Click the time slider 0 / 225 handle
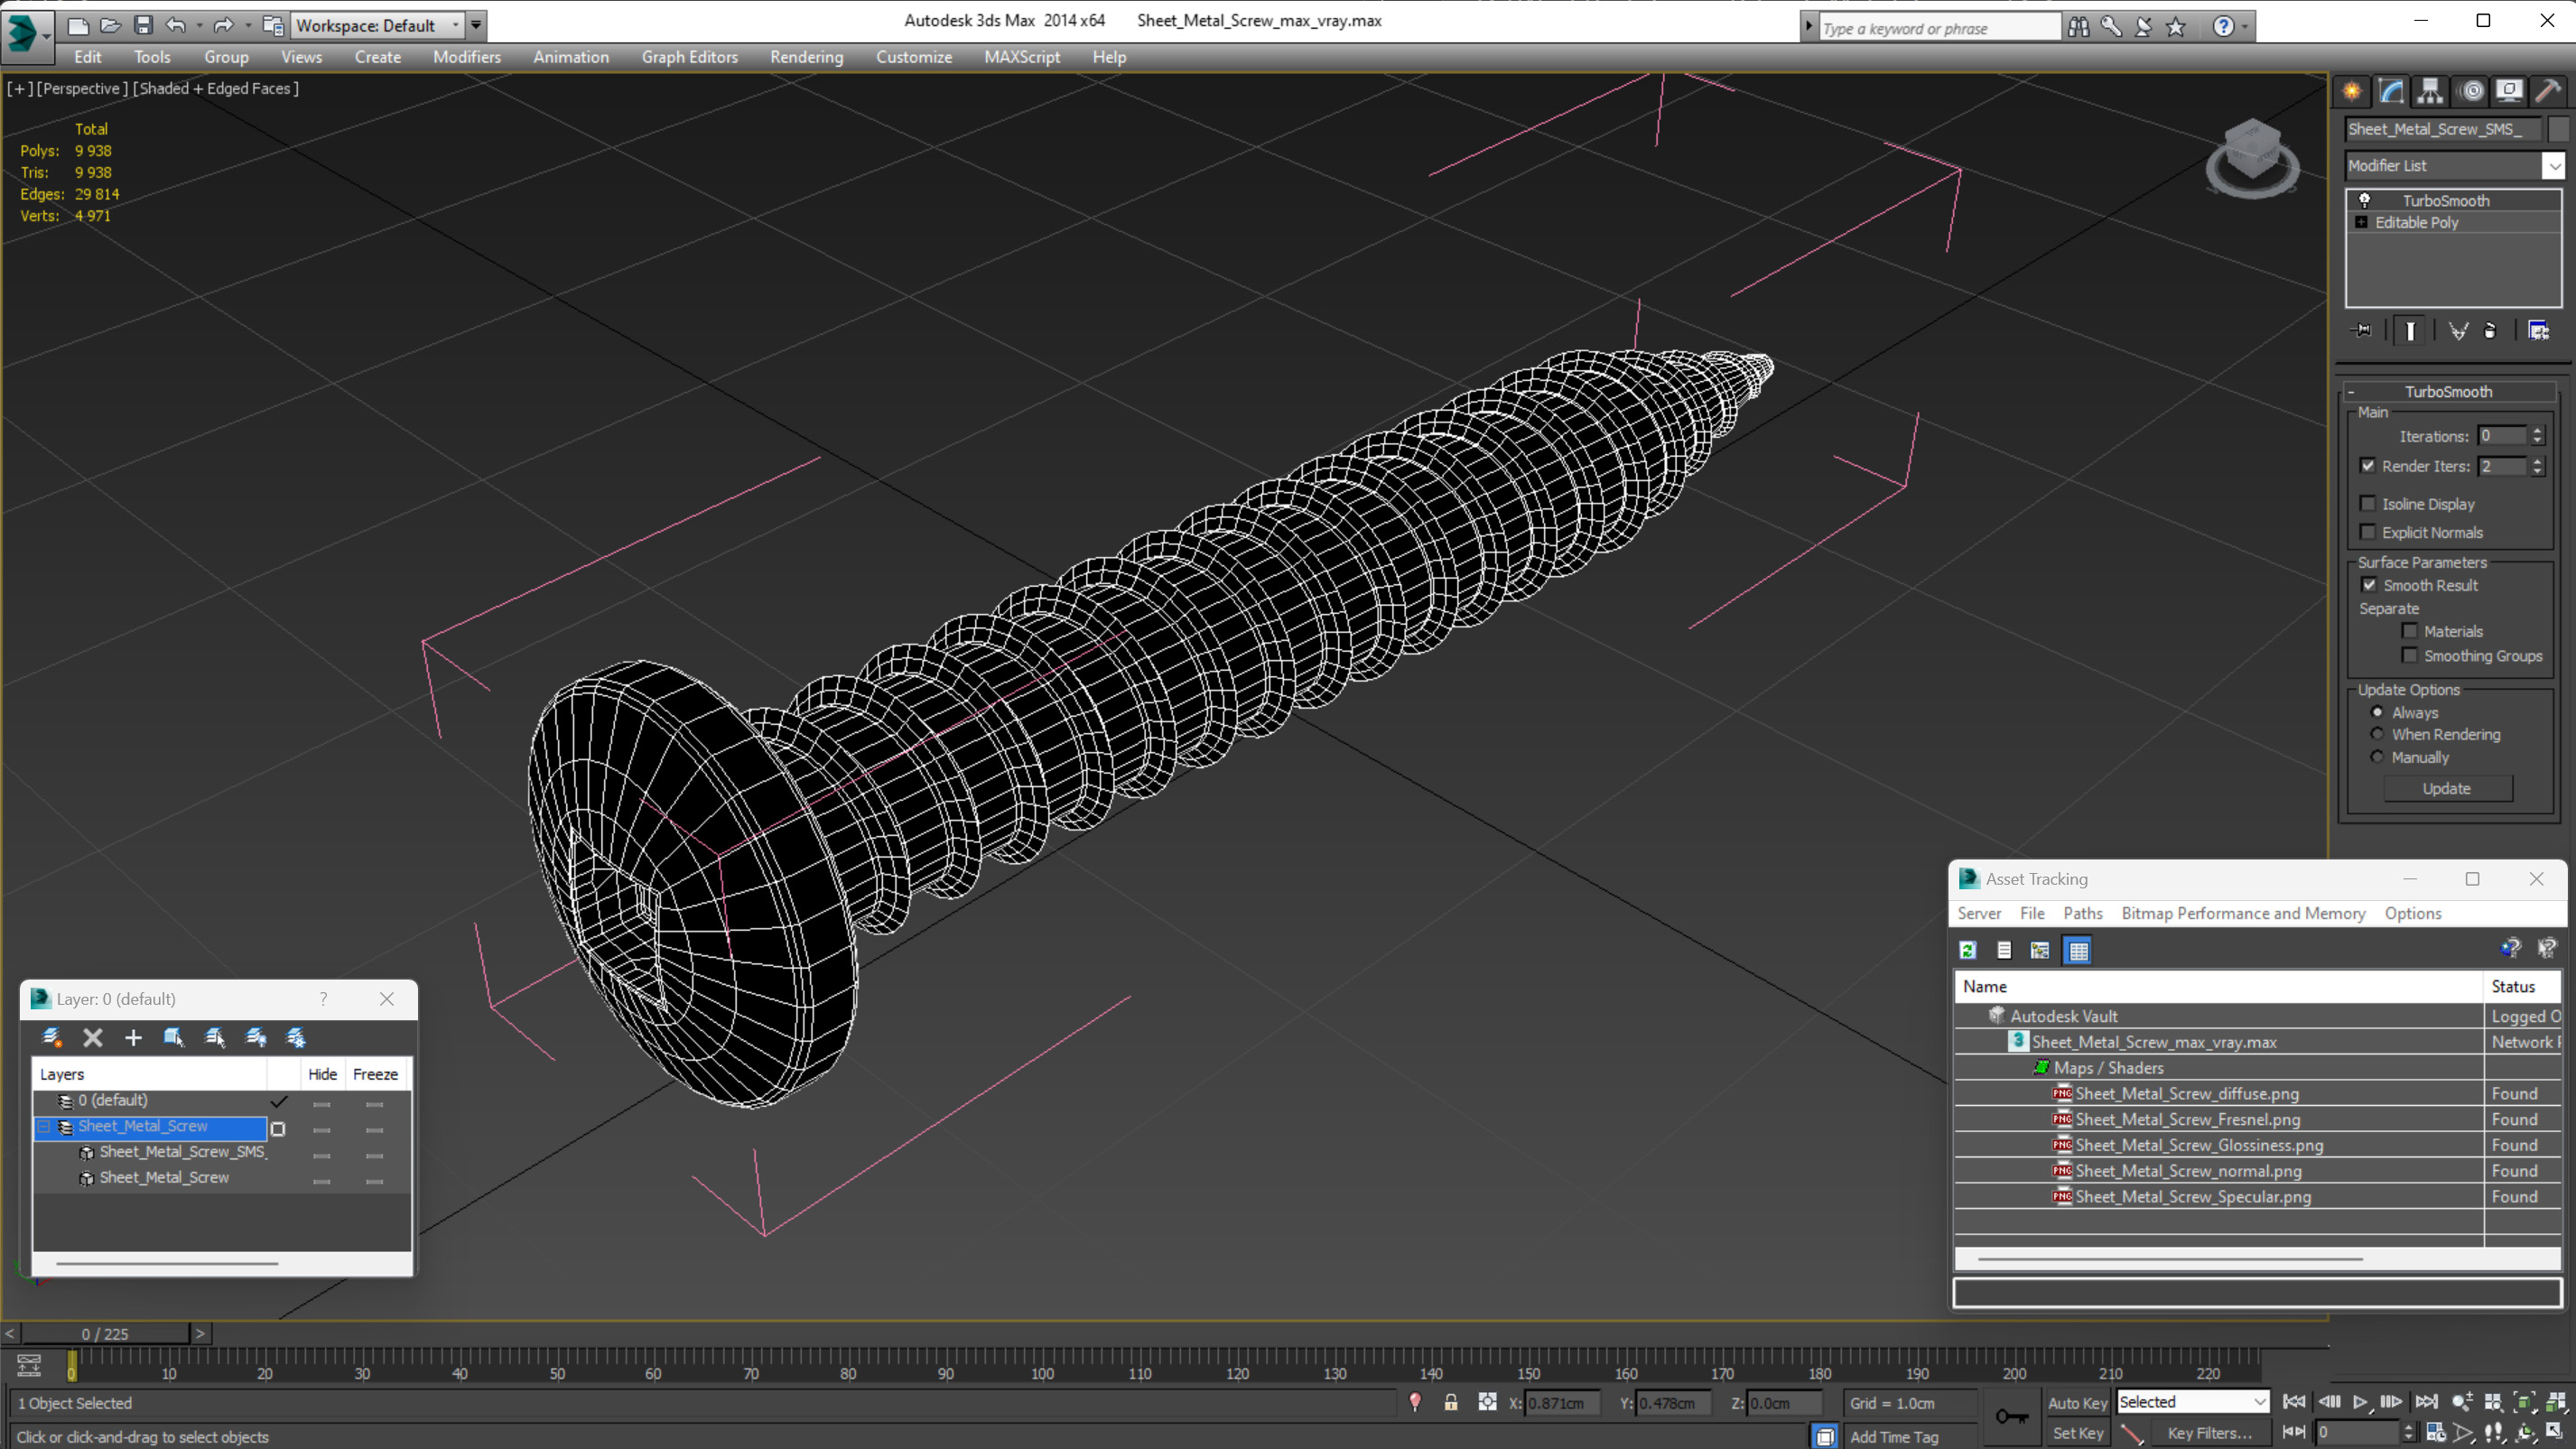This screenshot has height=1449, width=2576. (x=105, y=1333)
